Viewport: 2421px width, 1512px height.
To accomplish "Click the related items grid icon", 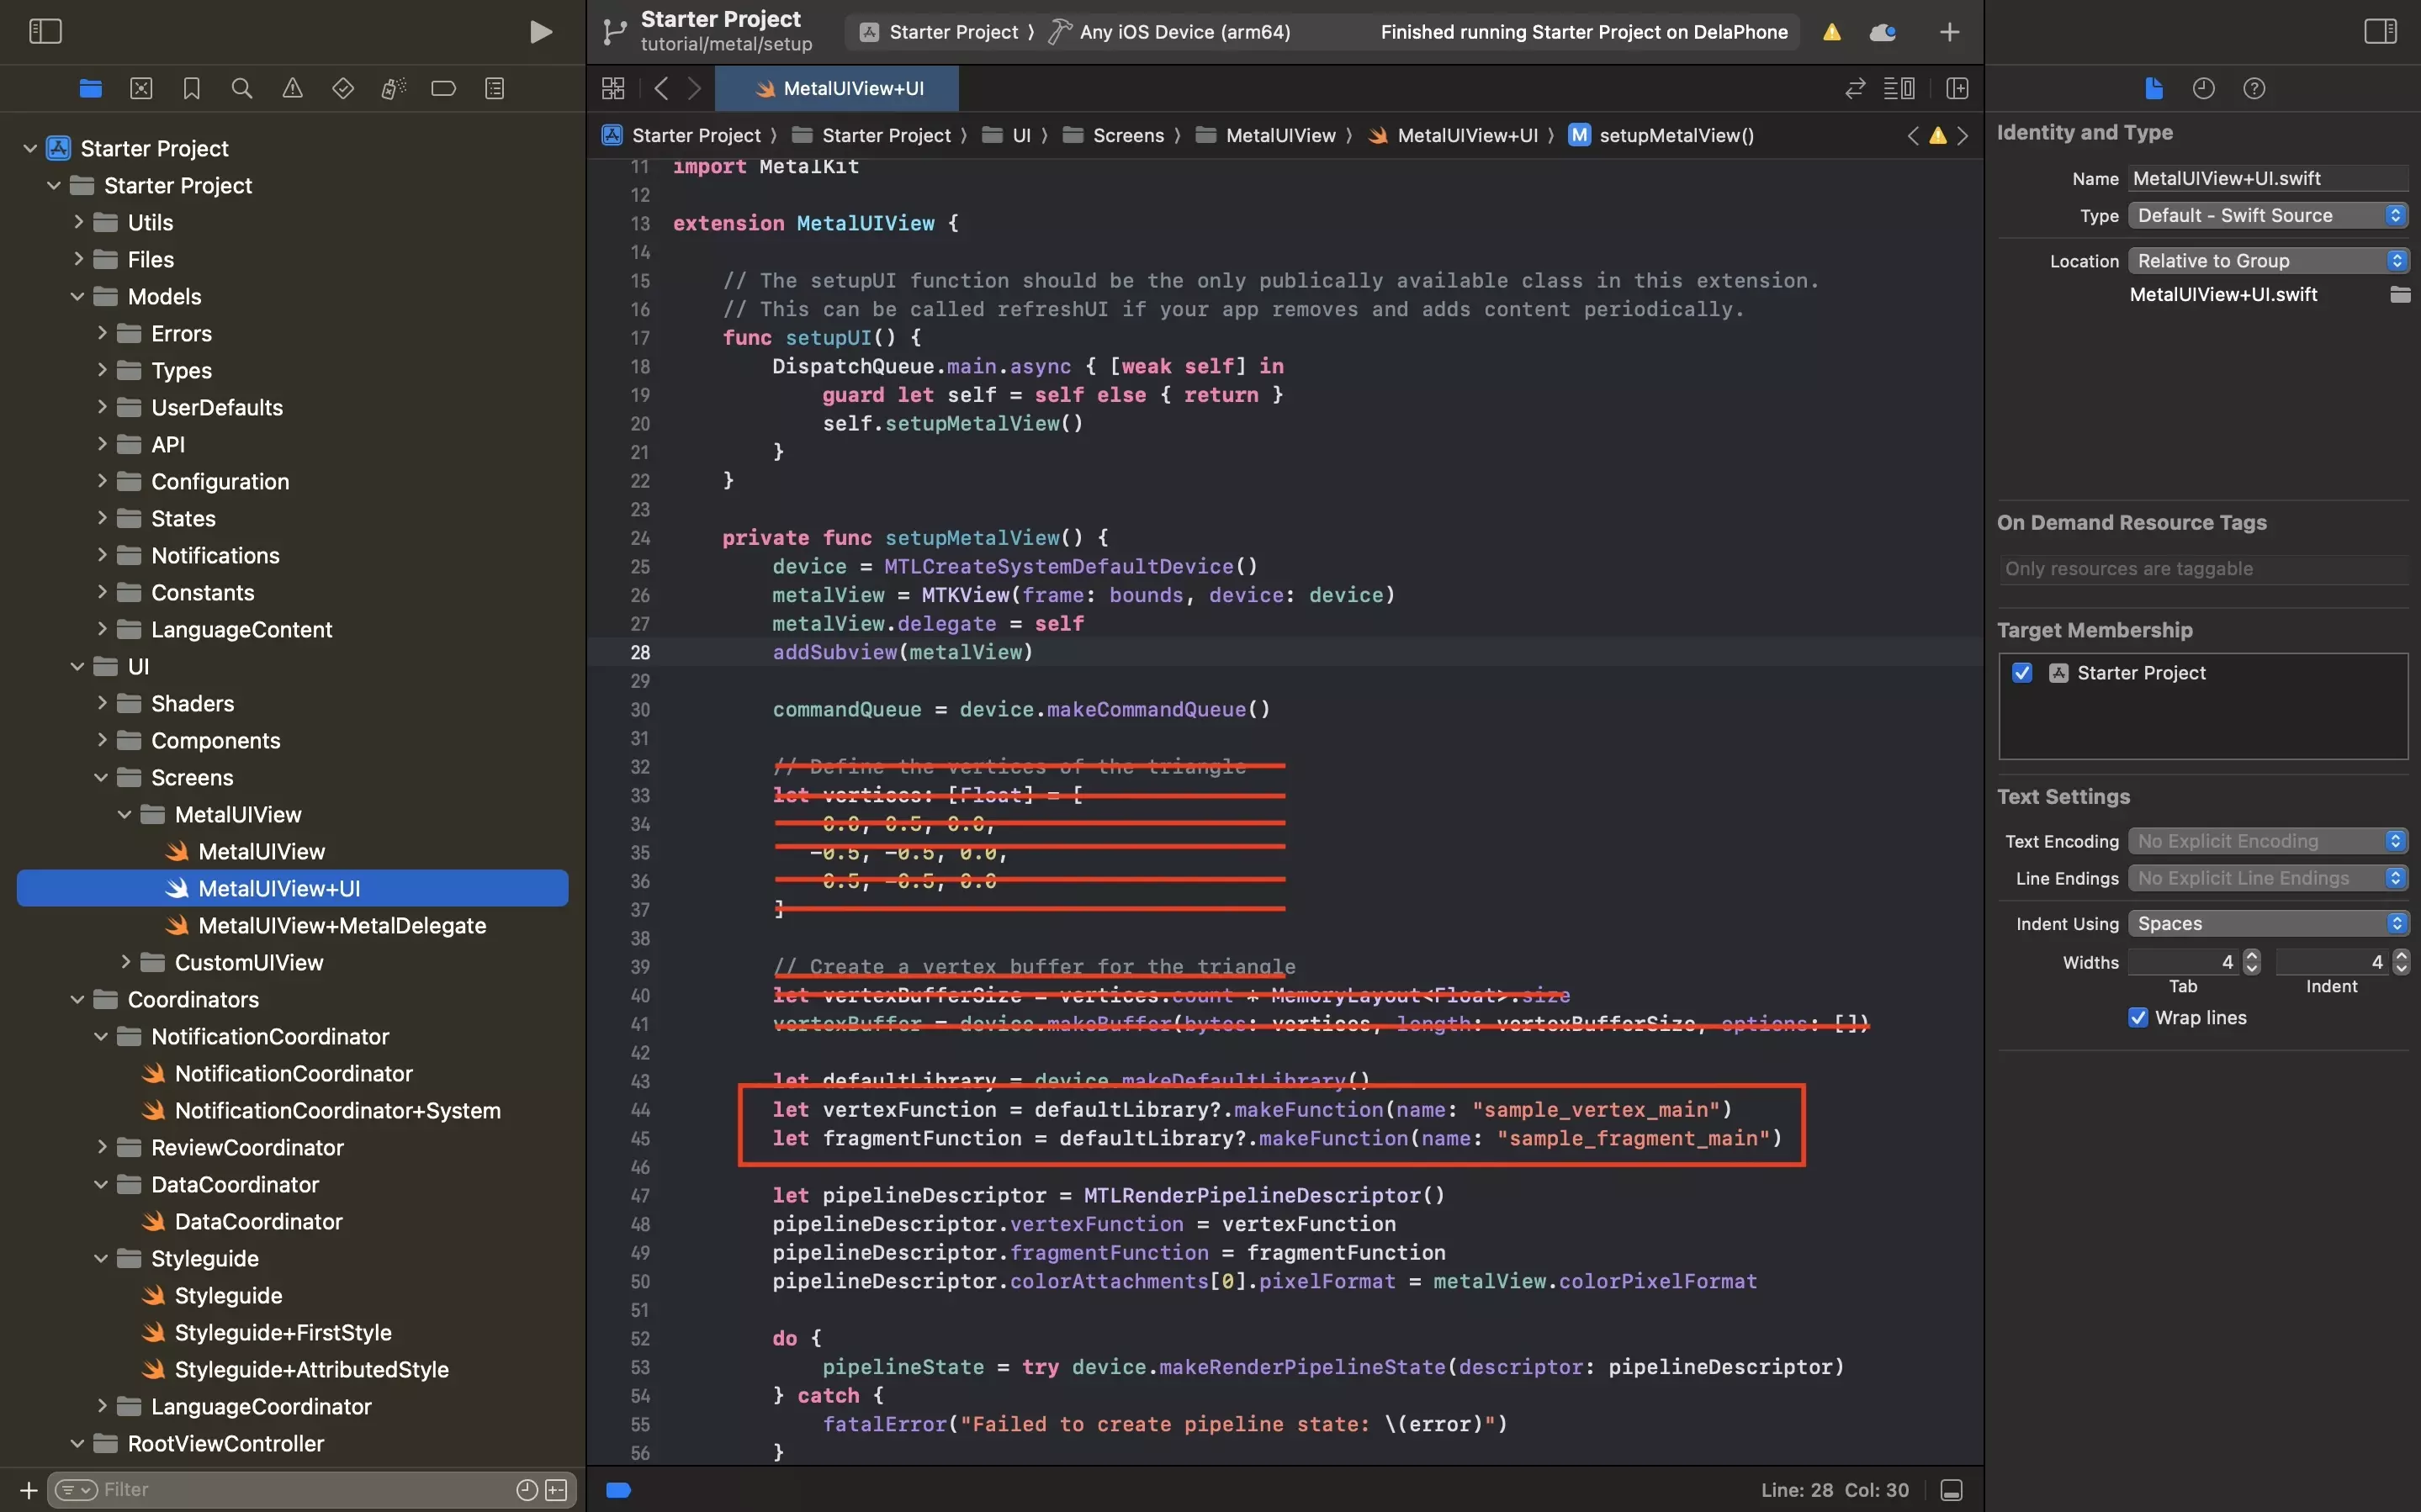I will click(x=613, y=89).
